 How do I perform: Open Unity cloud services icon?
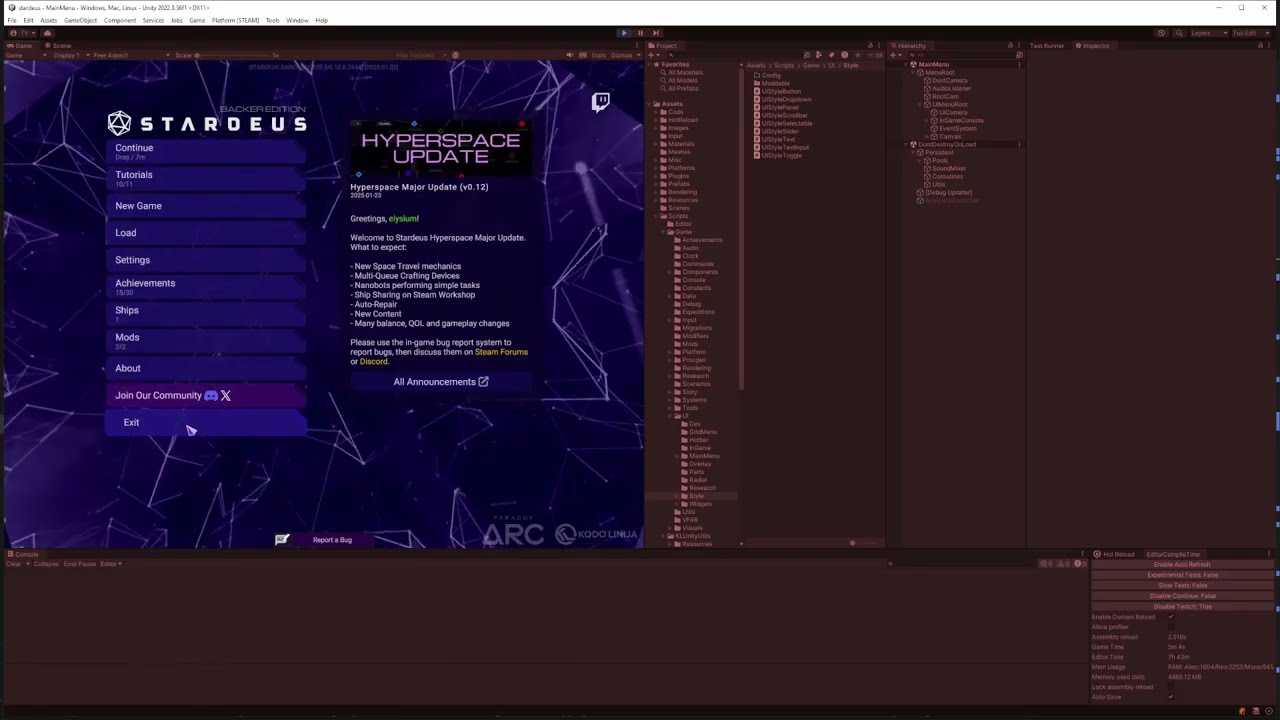[x=47, y=33]
